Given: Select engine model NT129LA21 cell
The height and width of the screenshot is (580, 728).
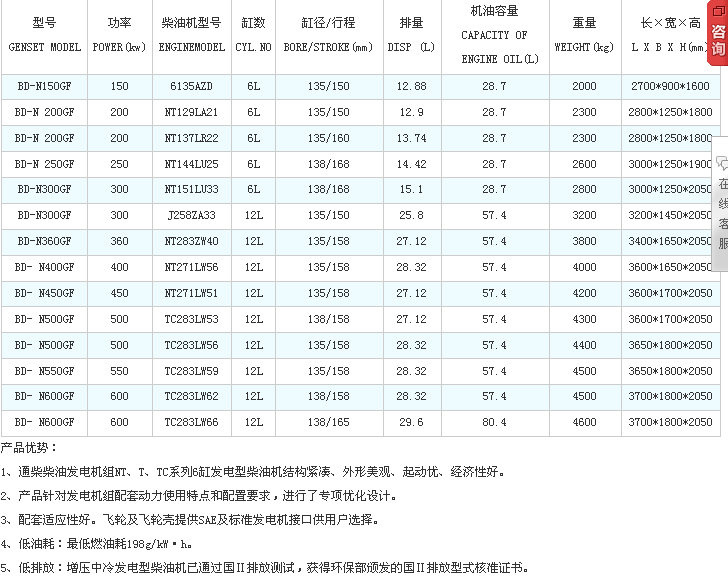Looking at the screenshot, I should (191, 113).
